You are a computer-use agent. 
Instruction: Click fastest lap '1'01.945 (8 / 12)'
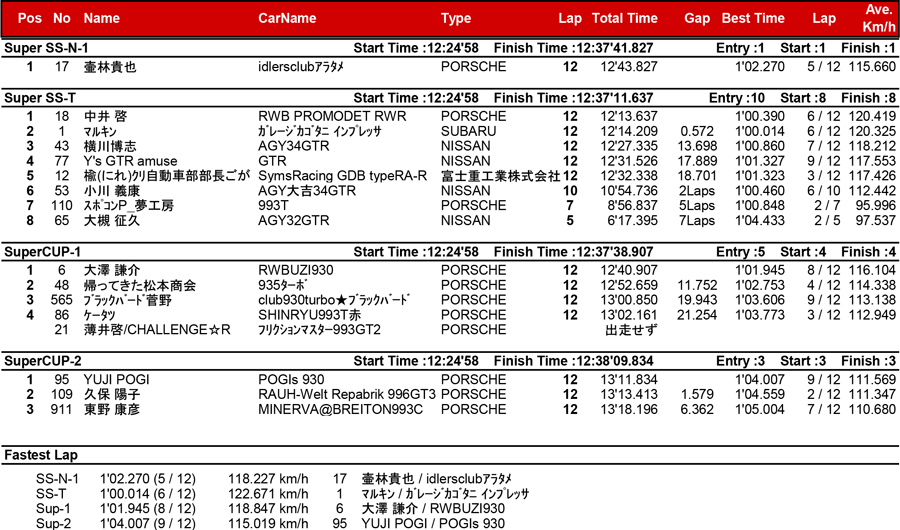click(x=148, y=509)
